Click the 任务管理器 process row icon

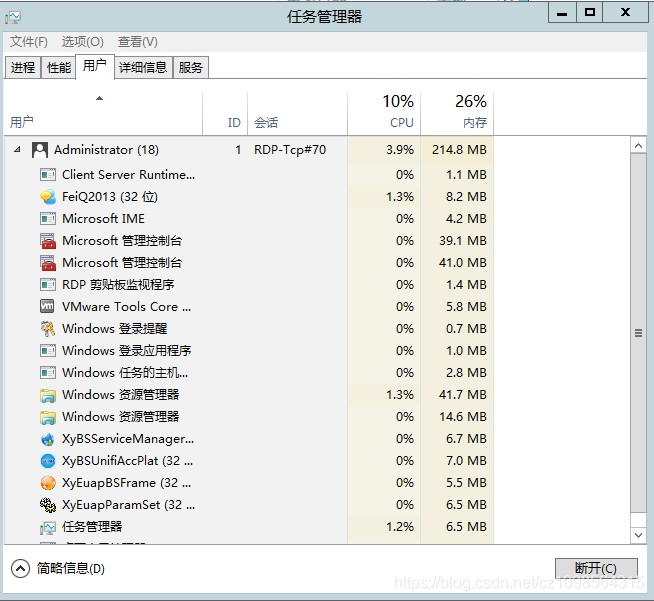click(48, 528)
